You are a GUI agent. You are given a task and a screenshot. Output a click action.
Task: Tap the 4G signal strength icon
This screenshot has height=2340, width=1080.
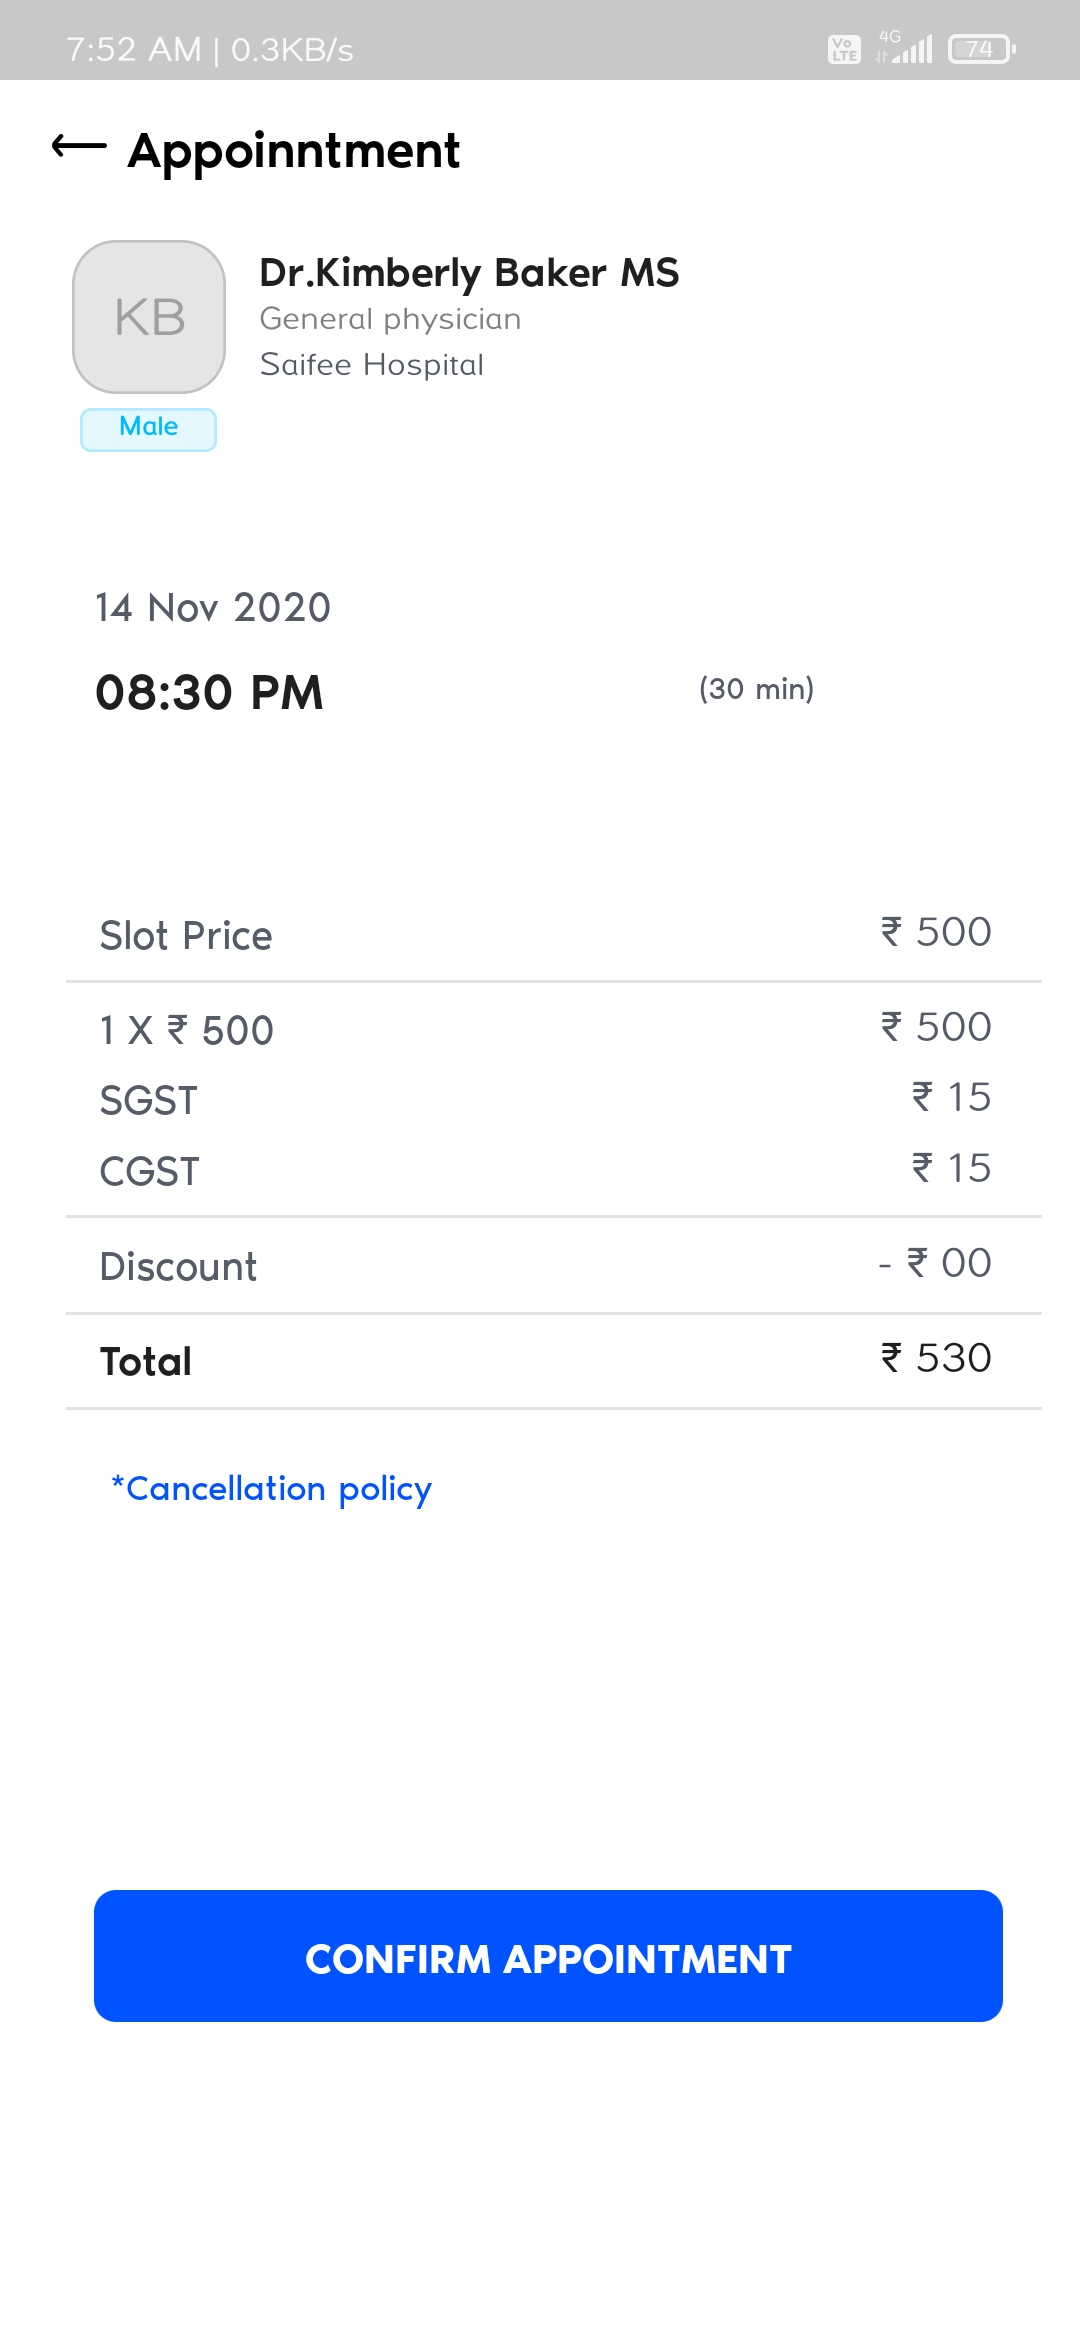point(905,47)
